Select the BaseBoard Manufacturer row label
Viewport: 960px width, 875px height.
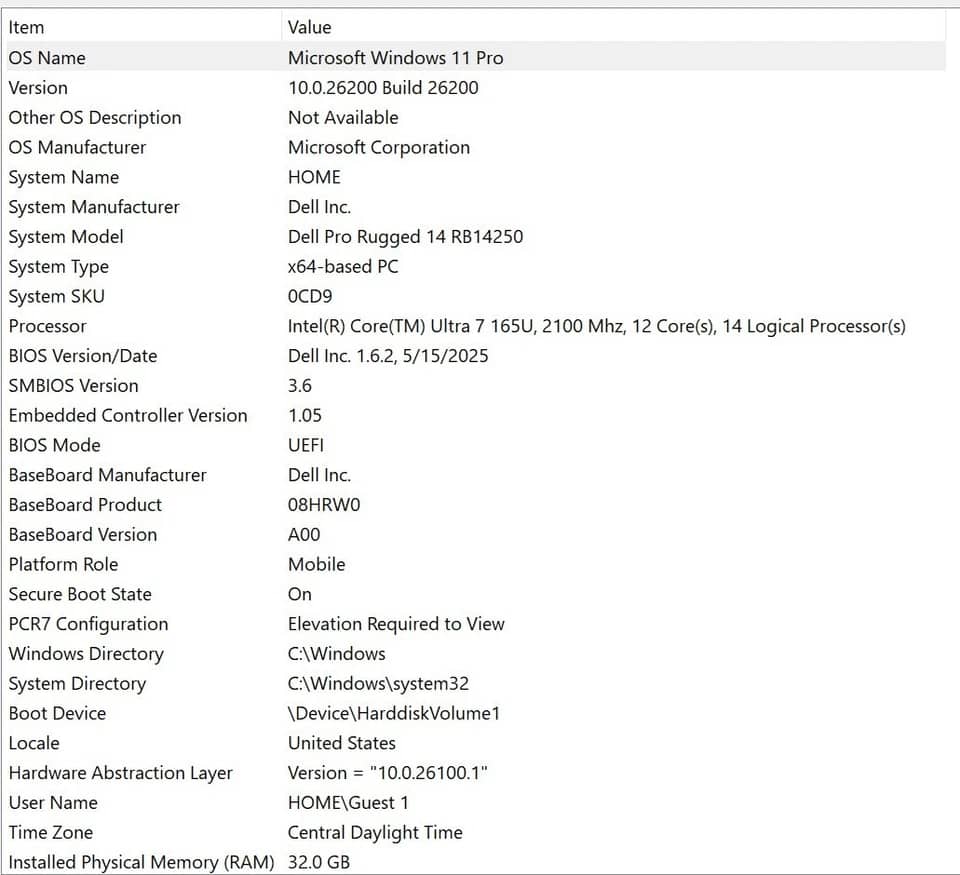tap(107, 475)
